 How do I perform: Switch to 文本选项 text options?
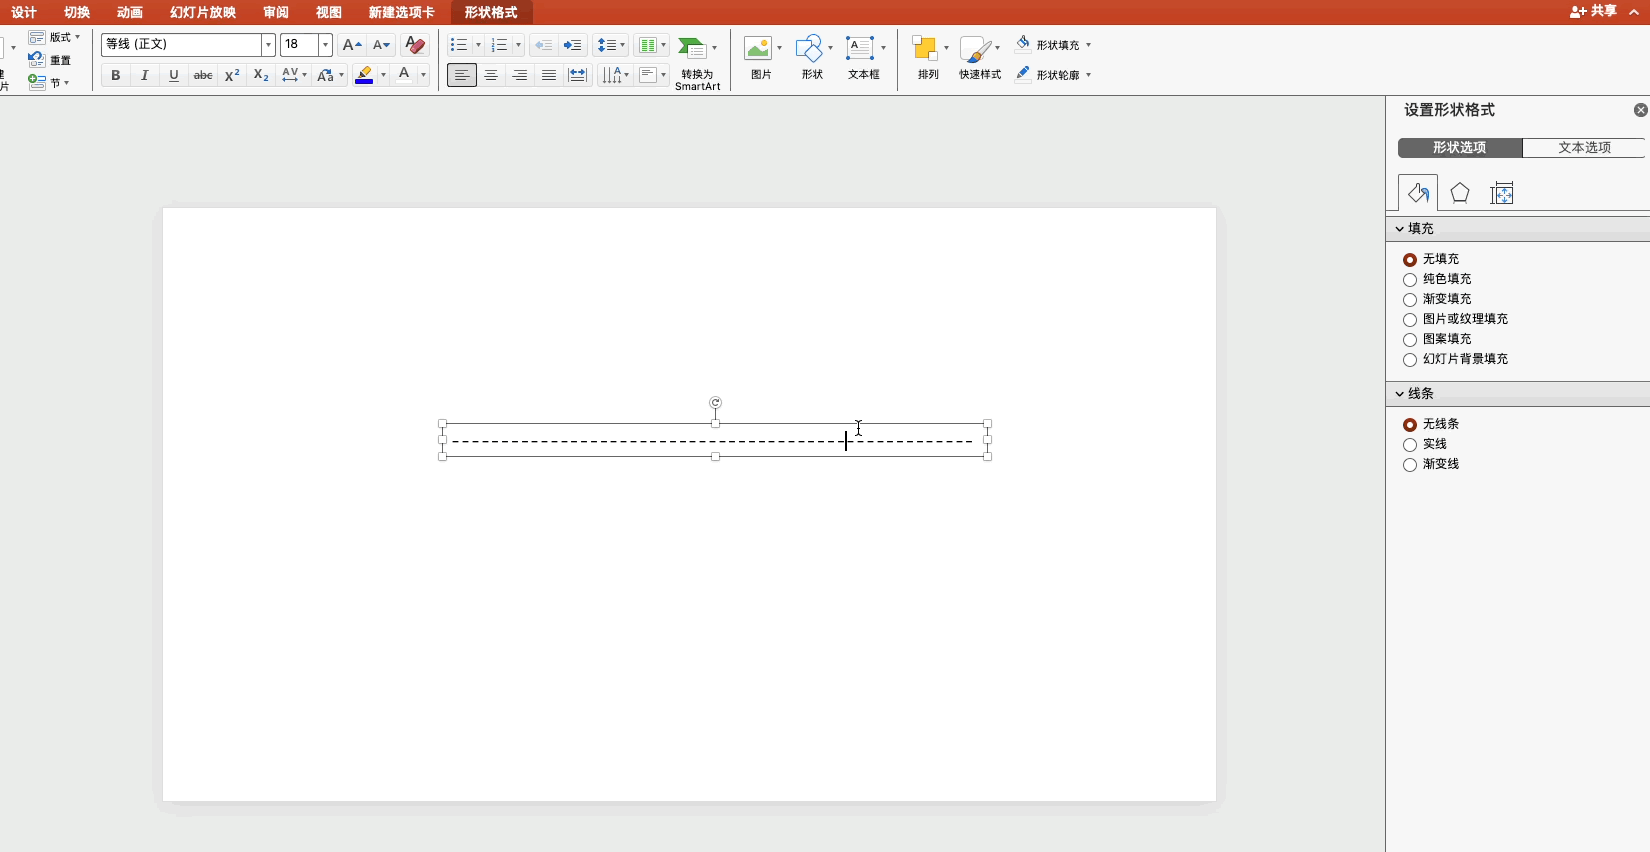coord(1584,148)
